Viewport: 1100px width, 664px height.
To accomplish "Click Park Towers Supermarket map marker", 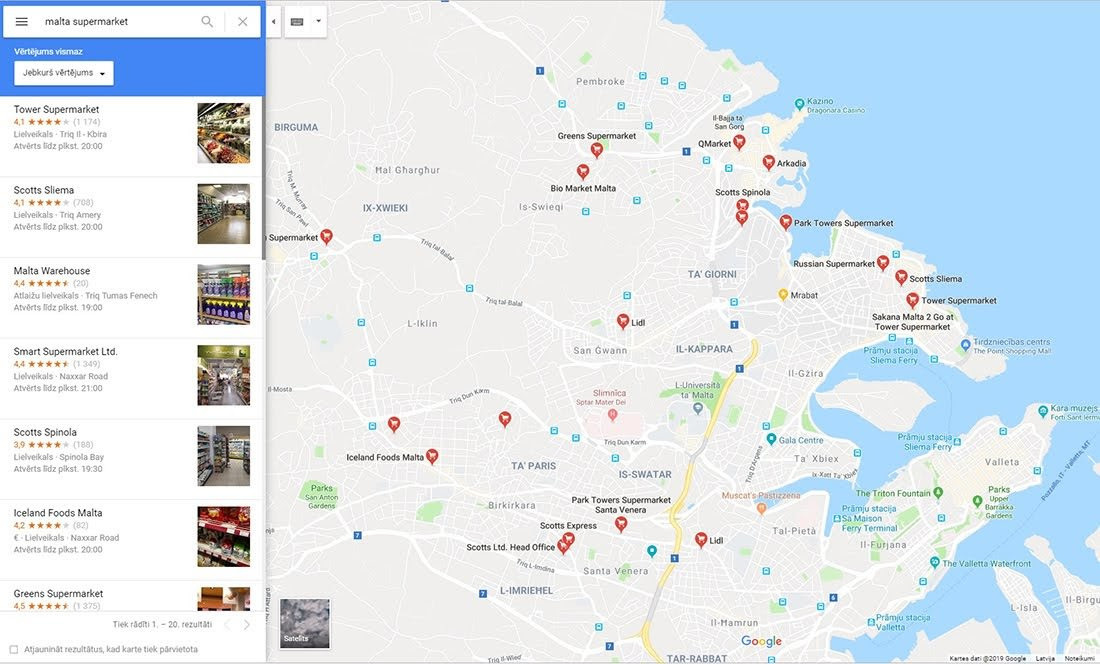I will 786,222.
